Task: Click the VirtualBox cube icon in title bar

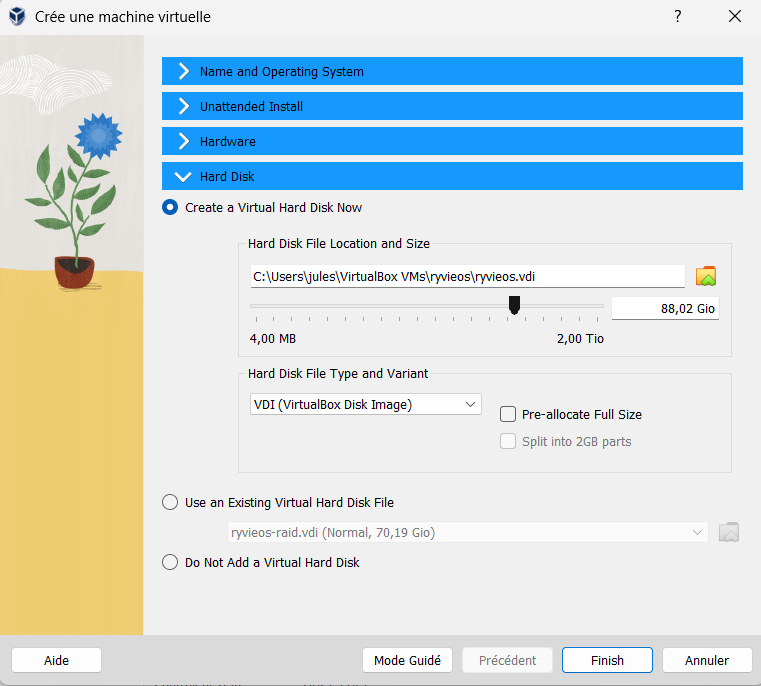Action: click(17, 17)
